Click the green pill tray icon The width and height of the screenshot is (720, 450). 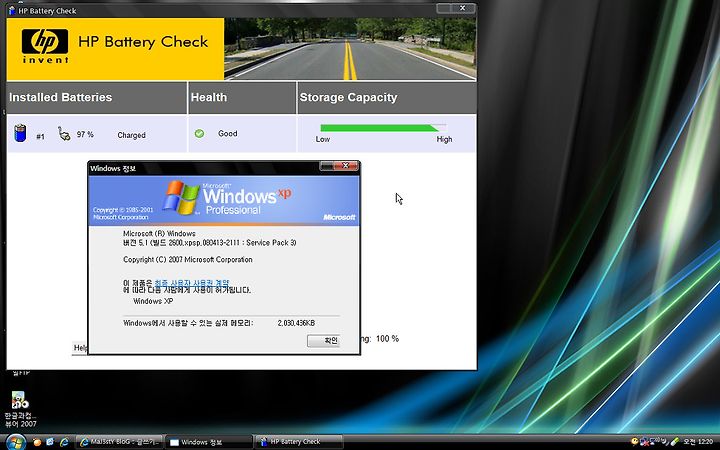(675, 442)
